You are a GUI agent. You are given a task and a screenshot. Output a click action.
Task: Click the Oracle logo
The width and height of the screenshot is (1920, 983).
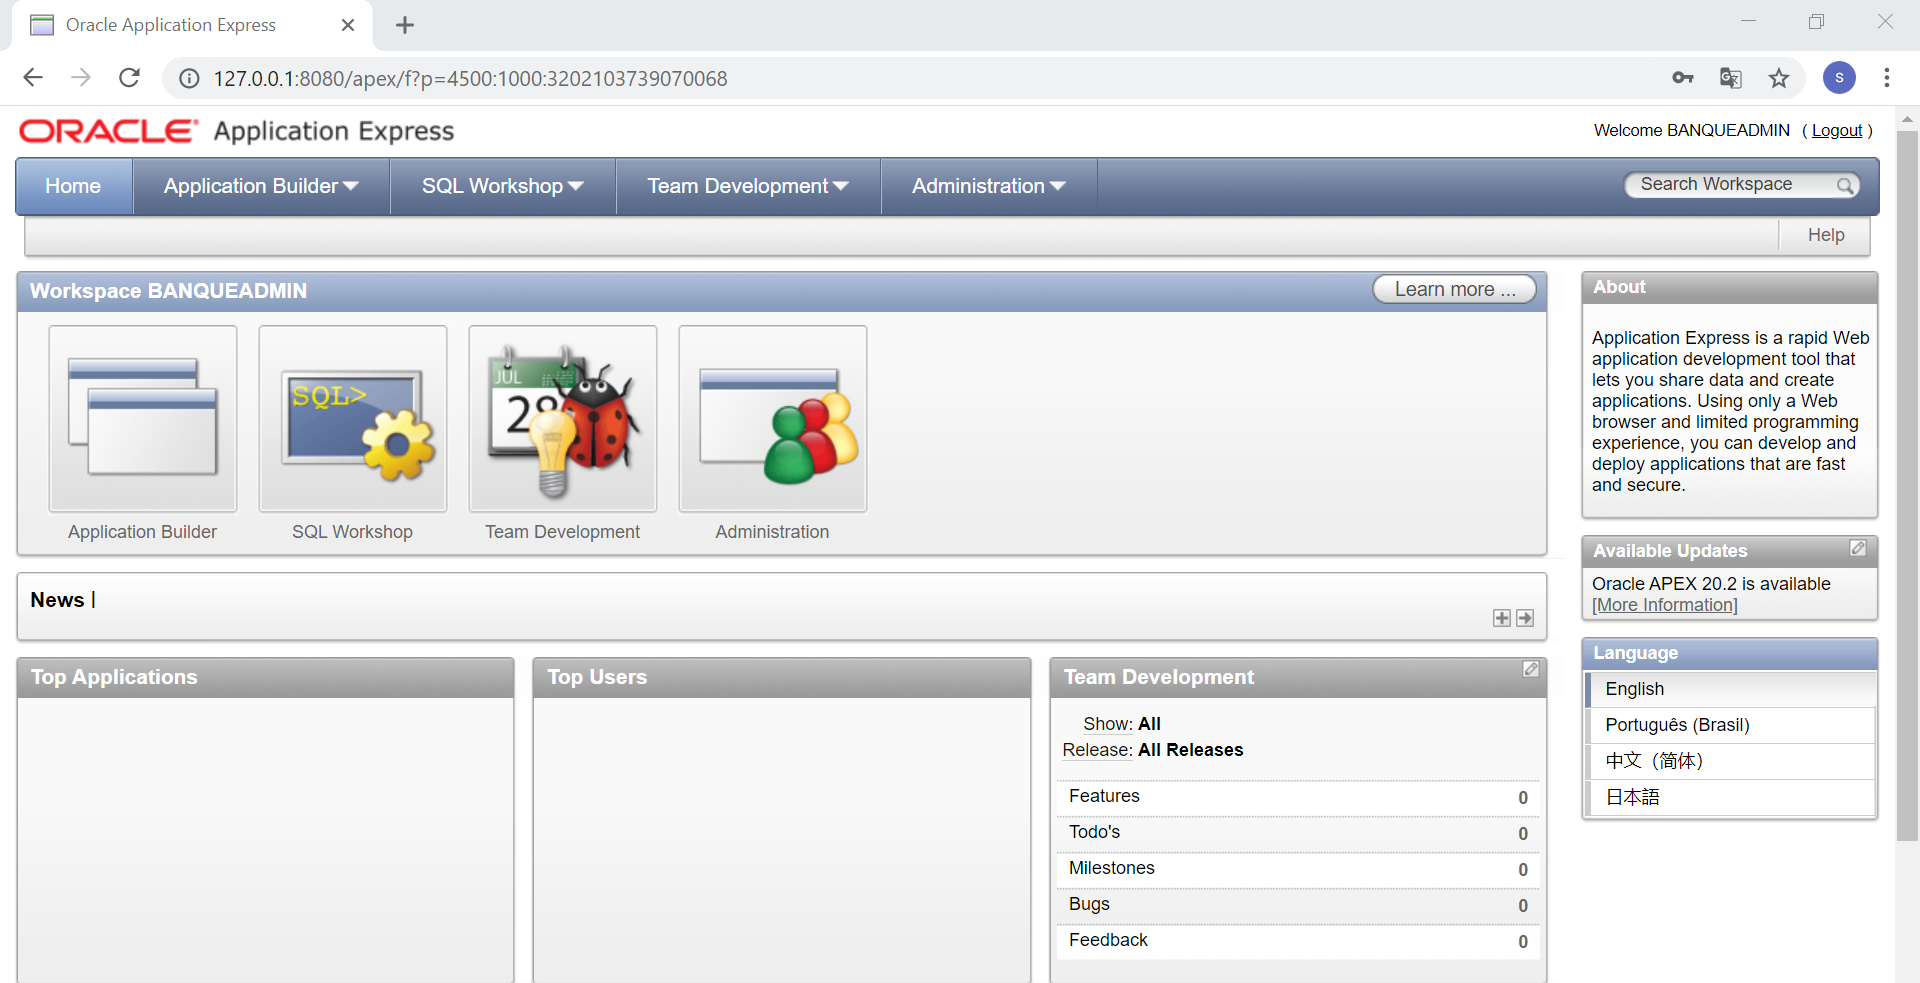click(108, 131)
